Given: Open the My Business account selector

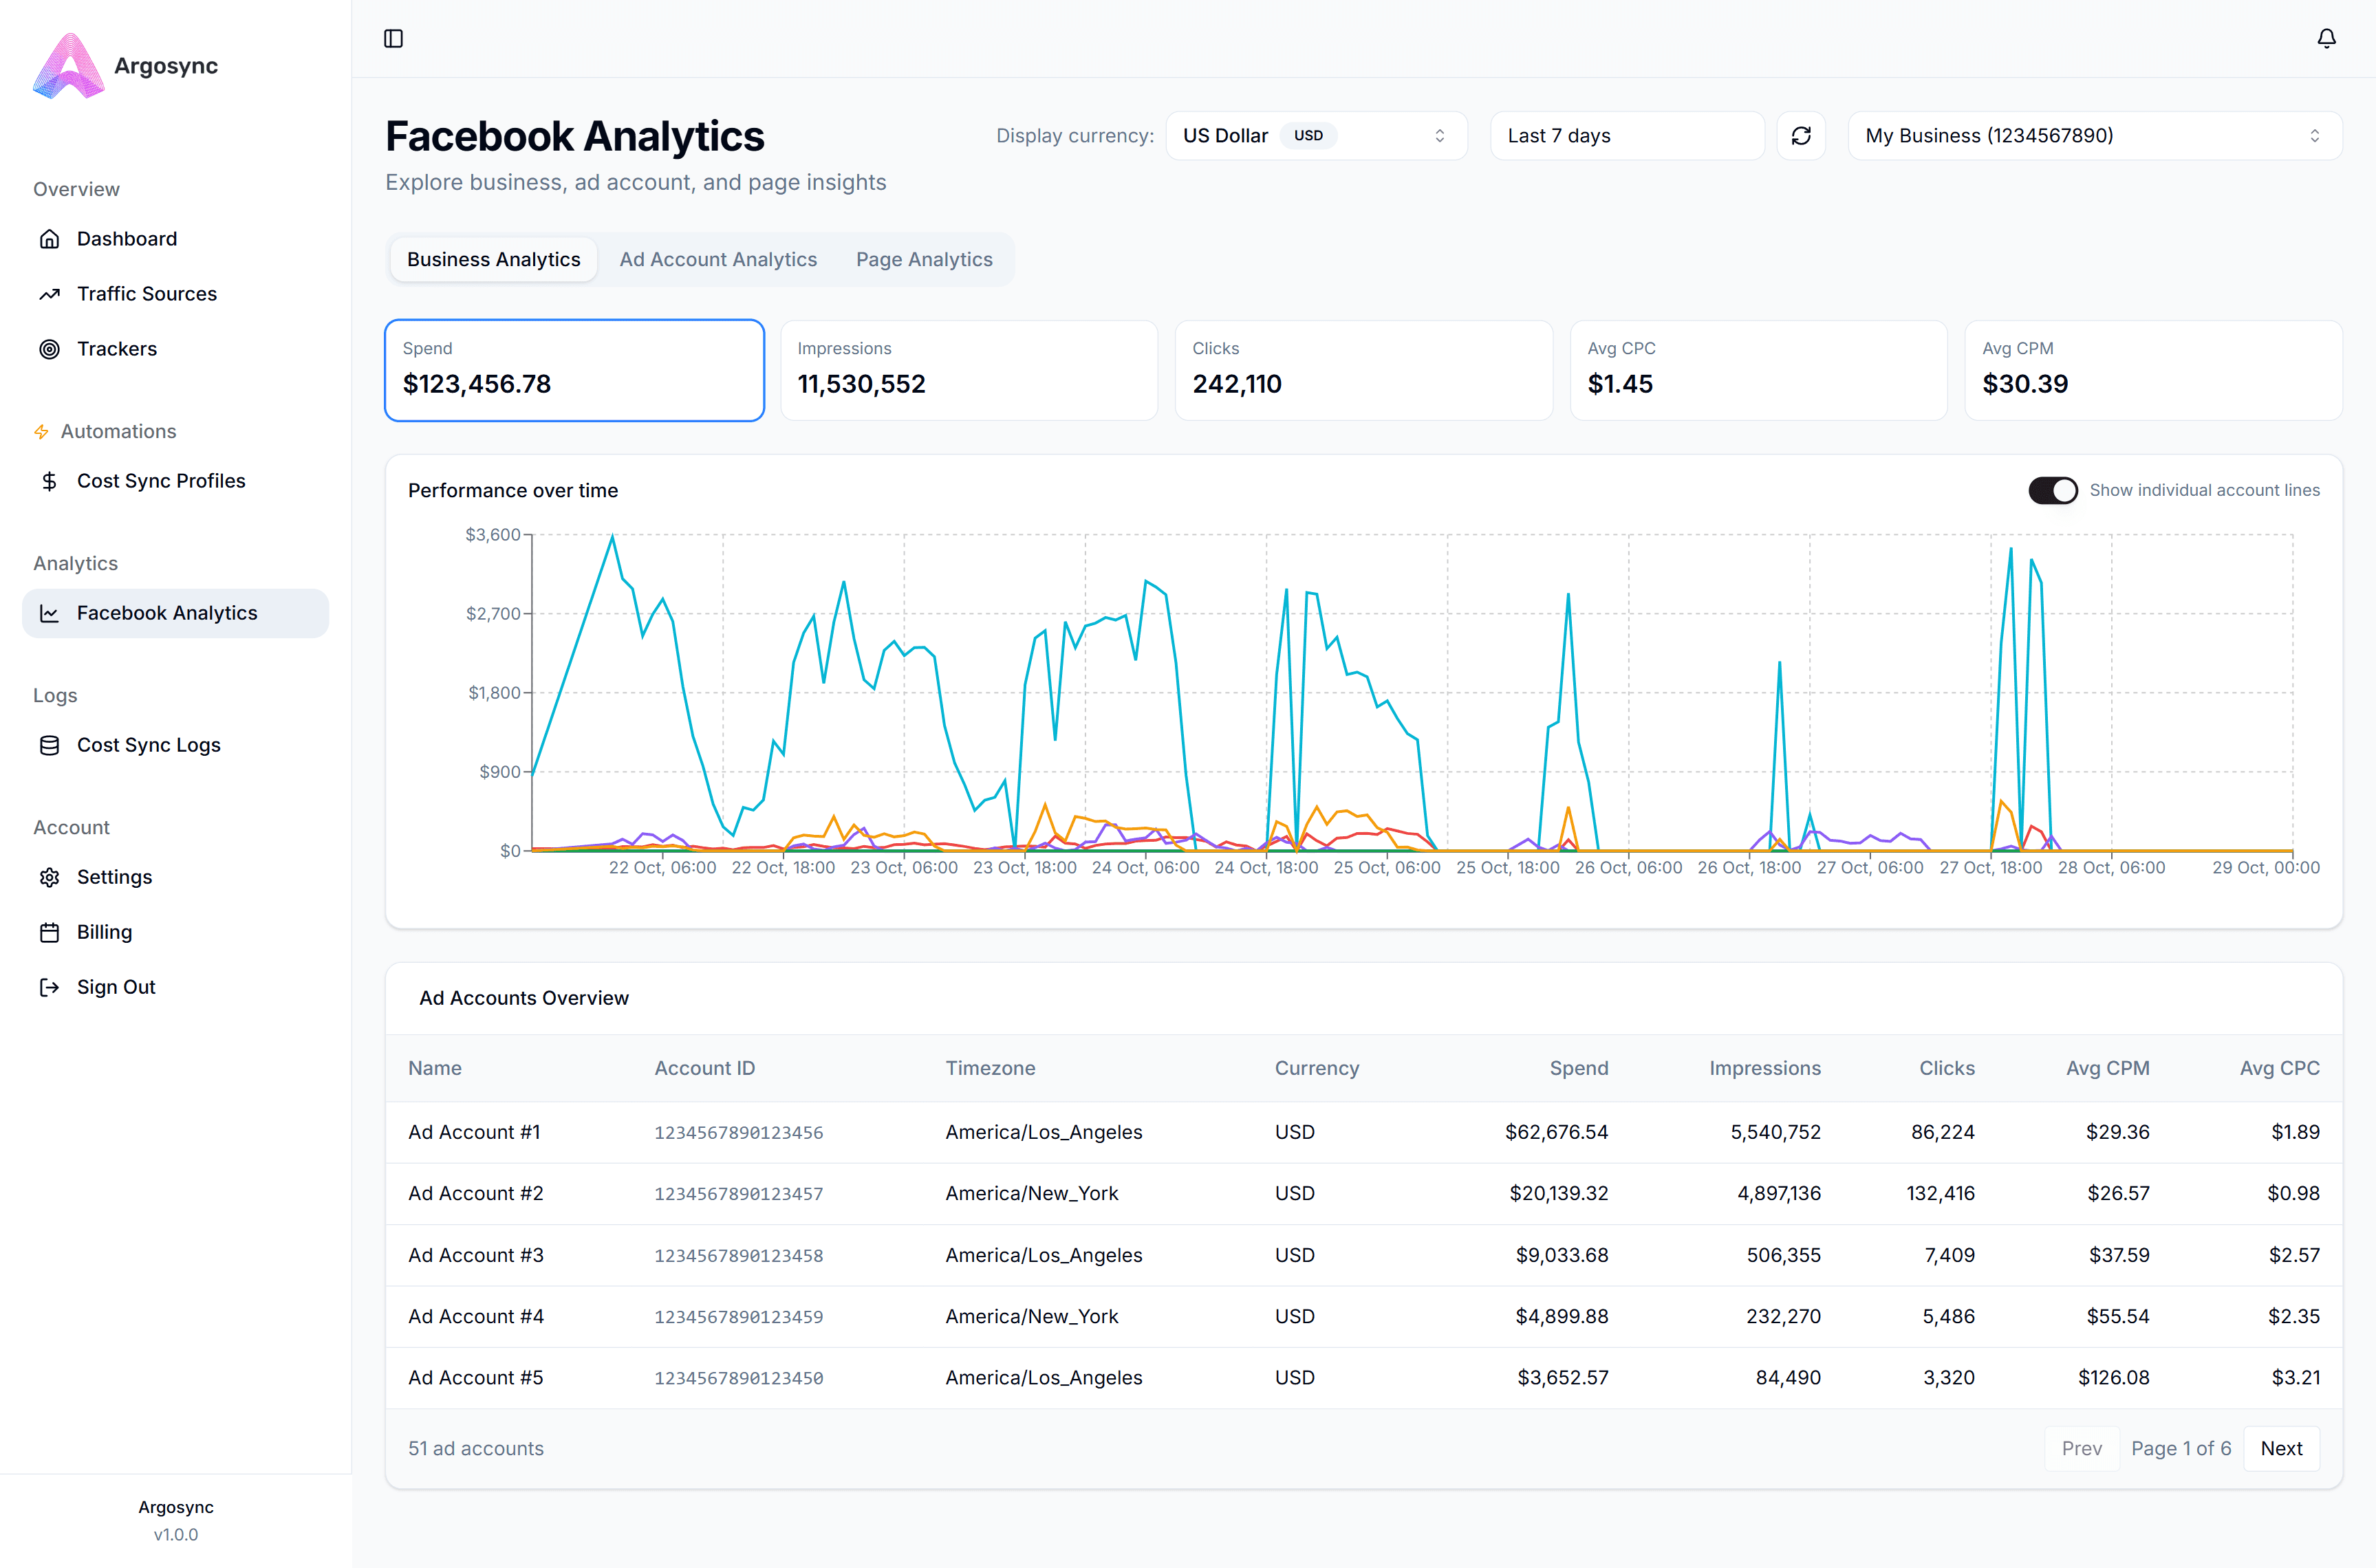Looking at the screenshot, I should (x=2093, y=135).
